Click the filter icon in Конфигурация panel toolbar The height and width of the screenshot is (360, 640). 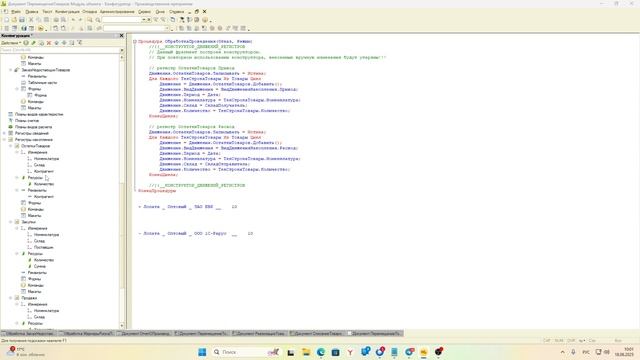click(x=80, y=42)
